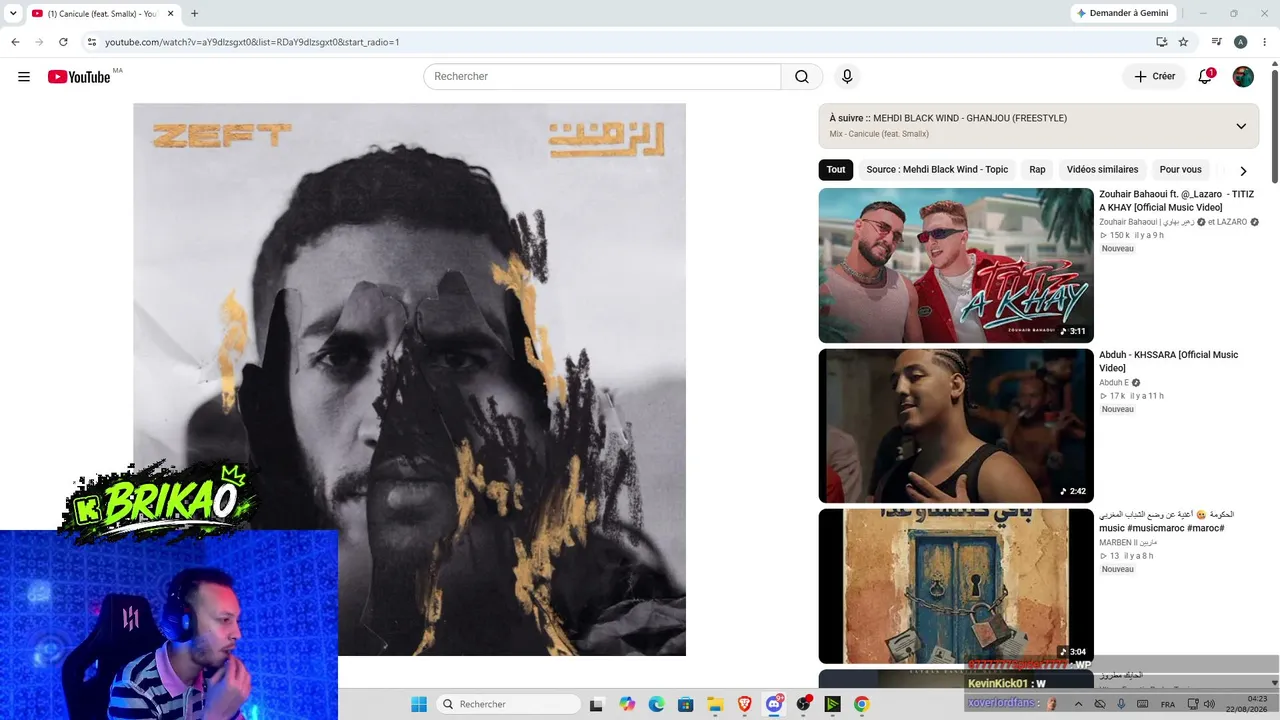The height and width of the screenshot is (720, 1280).
Task: Click the Windows taskbar search box
Action: [508, 704]
